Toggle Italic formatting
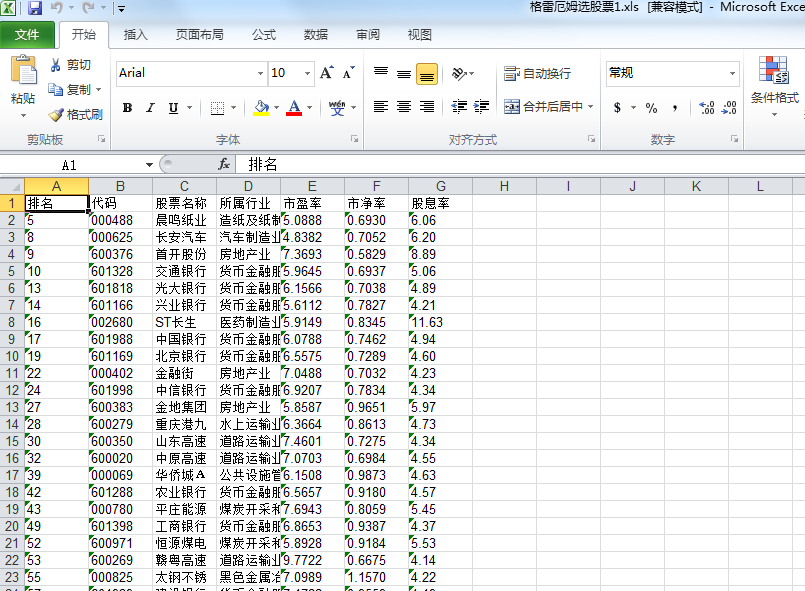The height and width of the screenshot is (591, 805). pyautogui.click(x=150, y=108)
